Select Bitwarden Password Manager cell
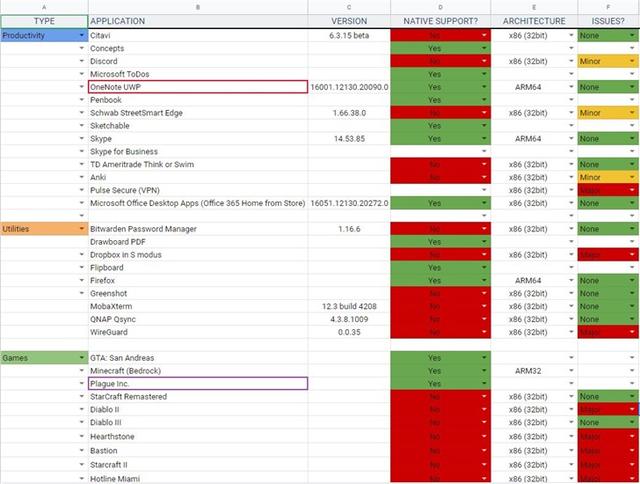This screenshot has height=484, width=640. 198,229
